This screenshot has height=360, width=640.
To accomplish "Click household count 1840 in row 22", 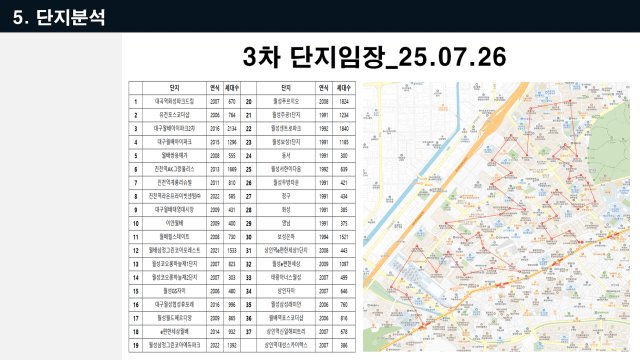I will (344, 129).
